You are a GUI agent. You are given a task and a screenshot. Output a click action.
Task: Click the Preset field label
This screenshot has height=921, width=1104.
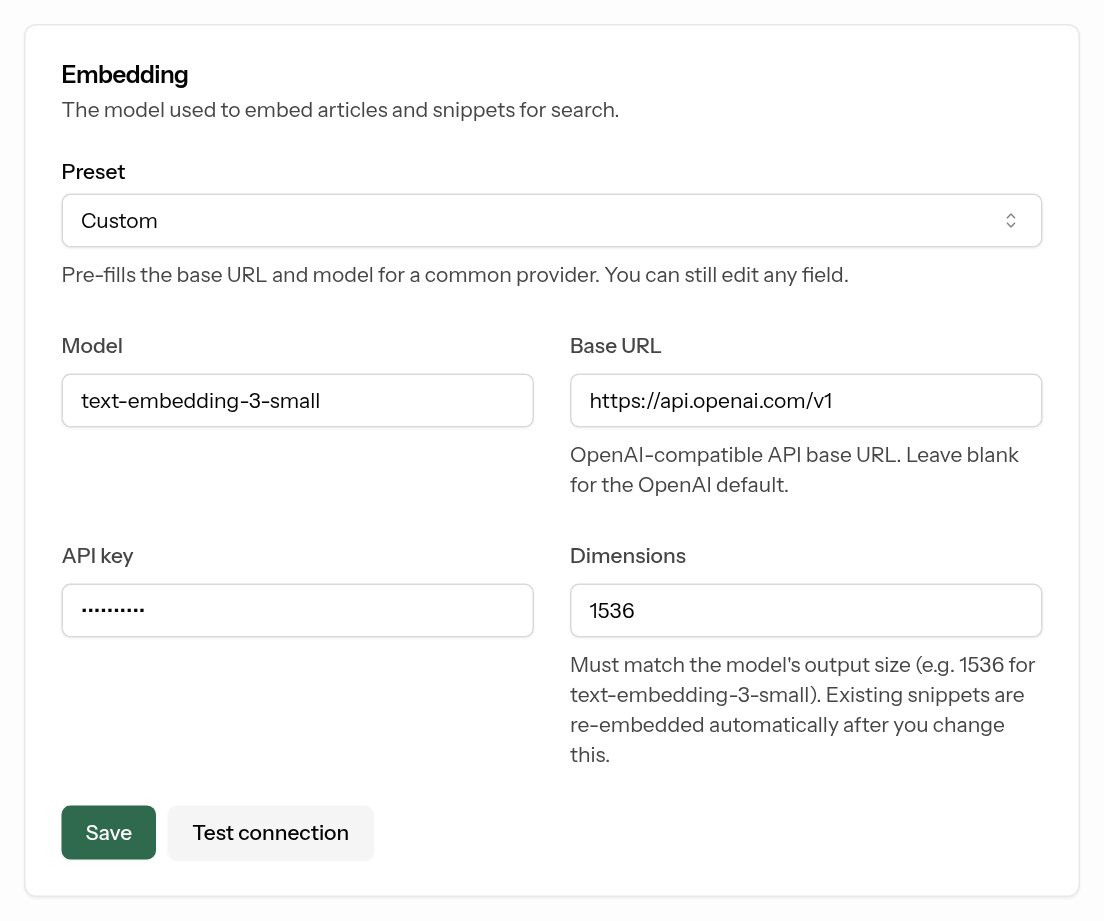coord(93,172)
